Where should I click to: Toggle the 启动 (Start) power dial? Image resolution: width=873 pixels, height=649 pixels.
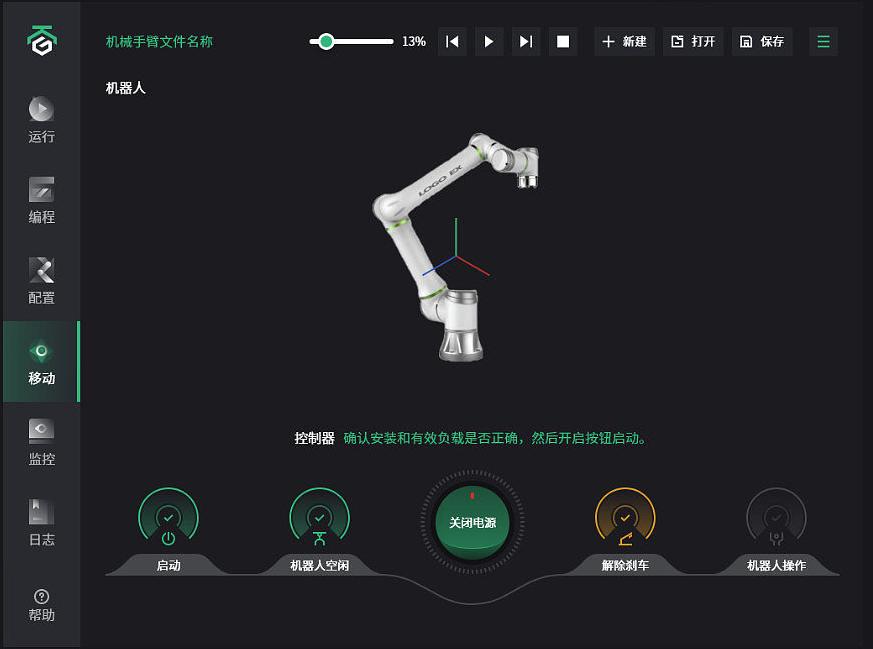click(x=168, y=518)
